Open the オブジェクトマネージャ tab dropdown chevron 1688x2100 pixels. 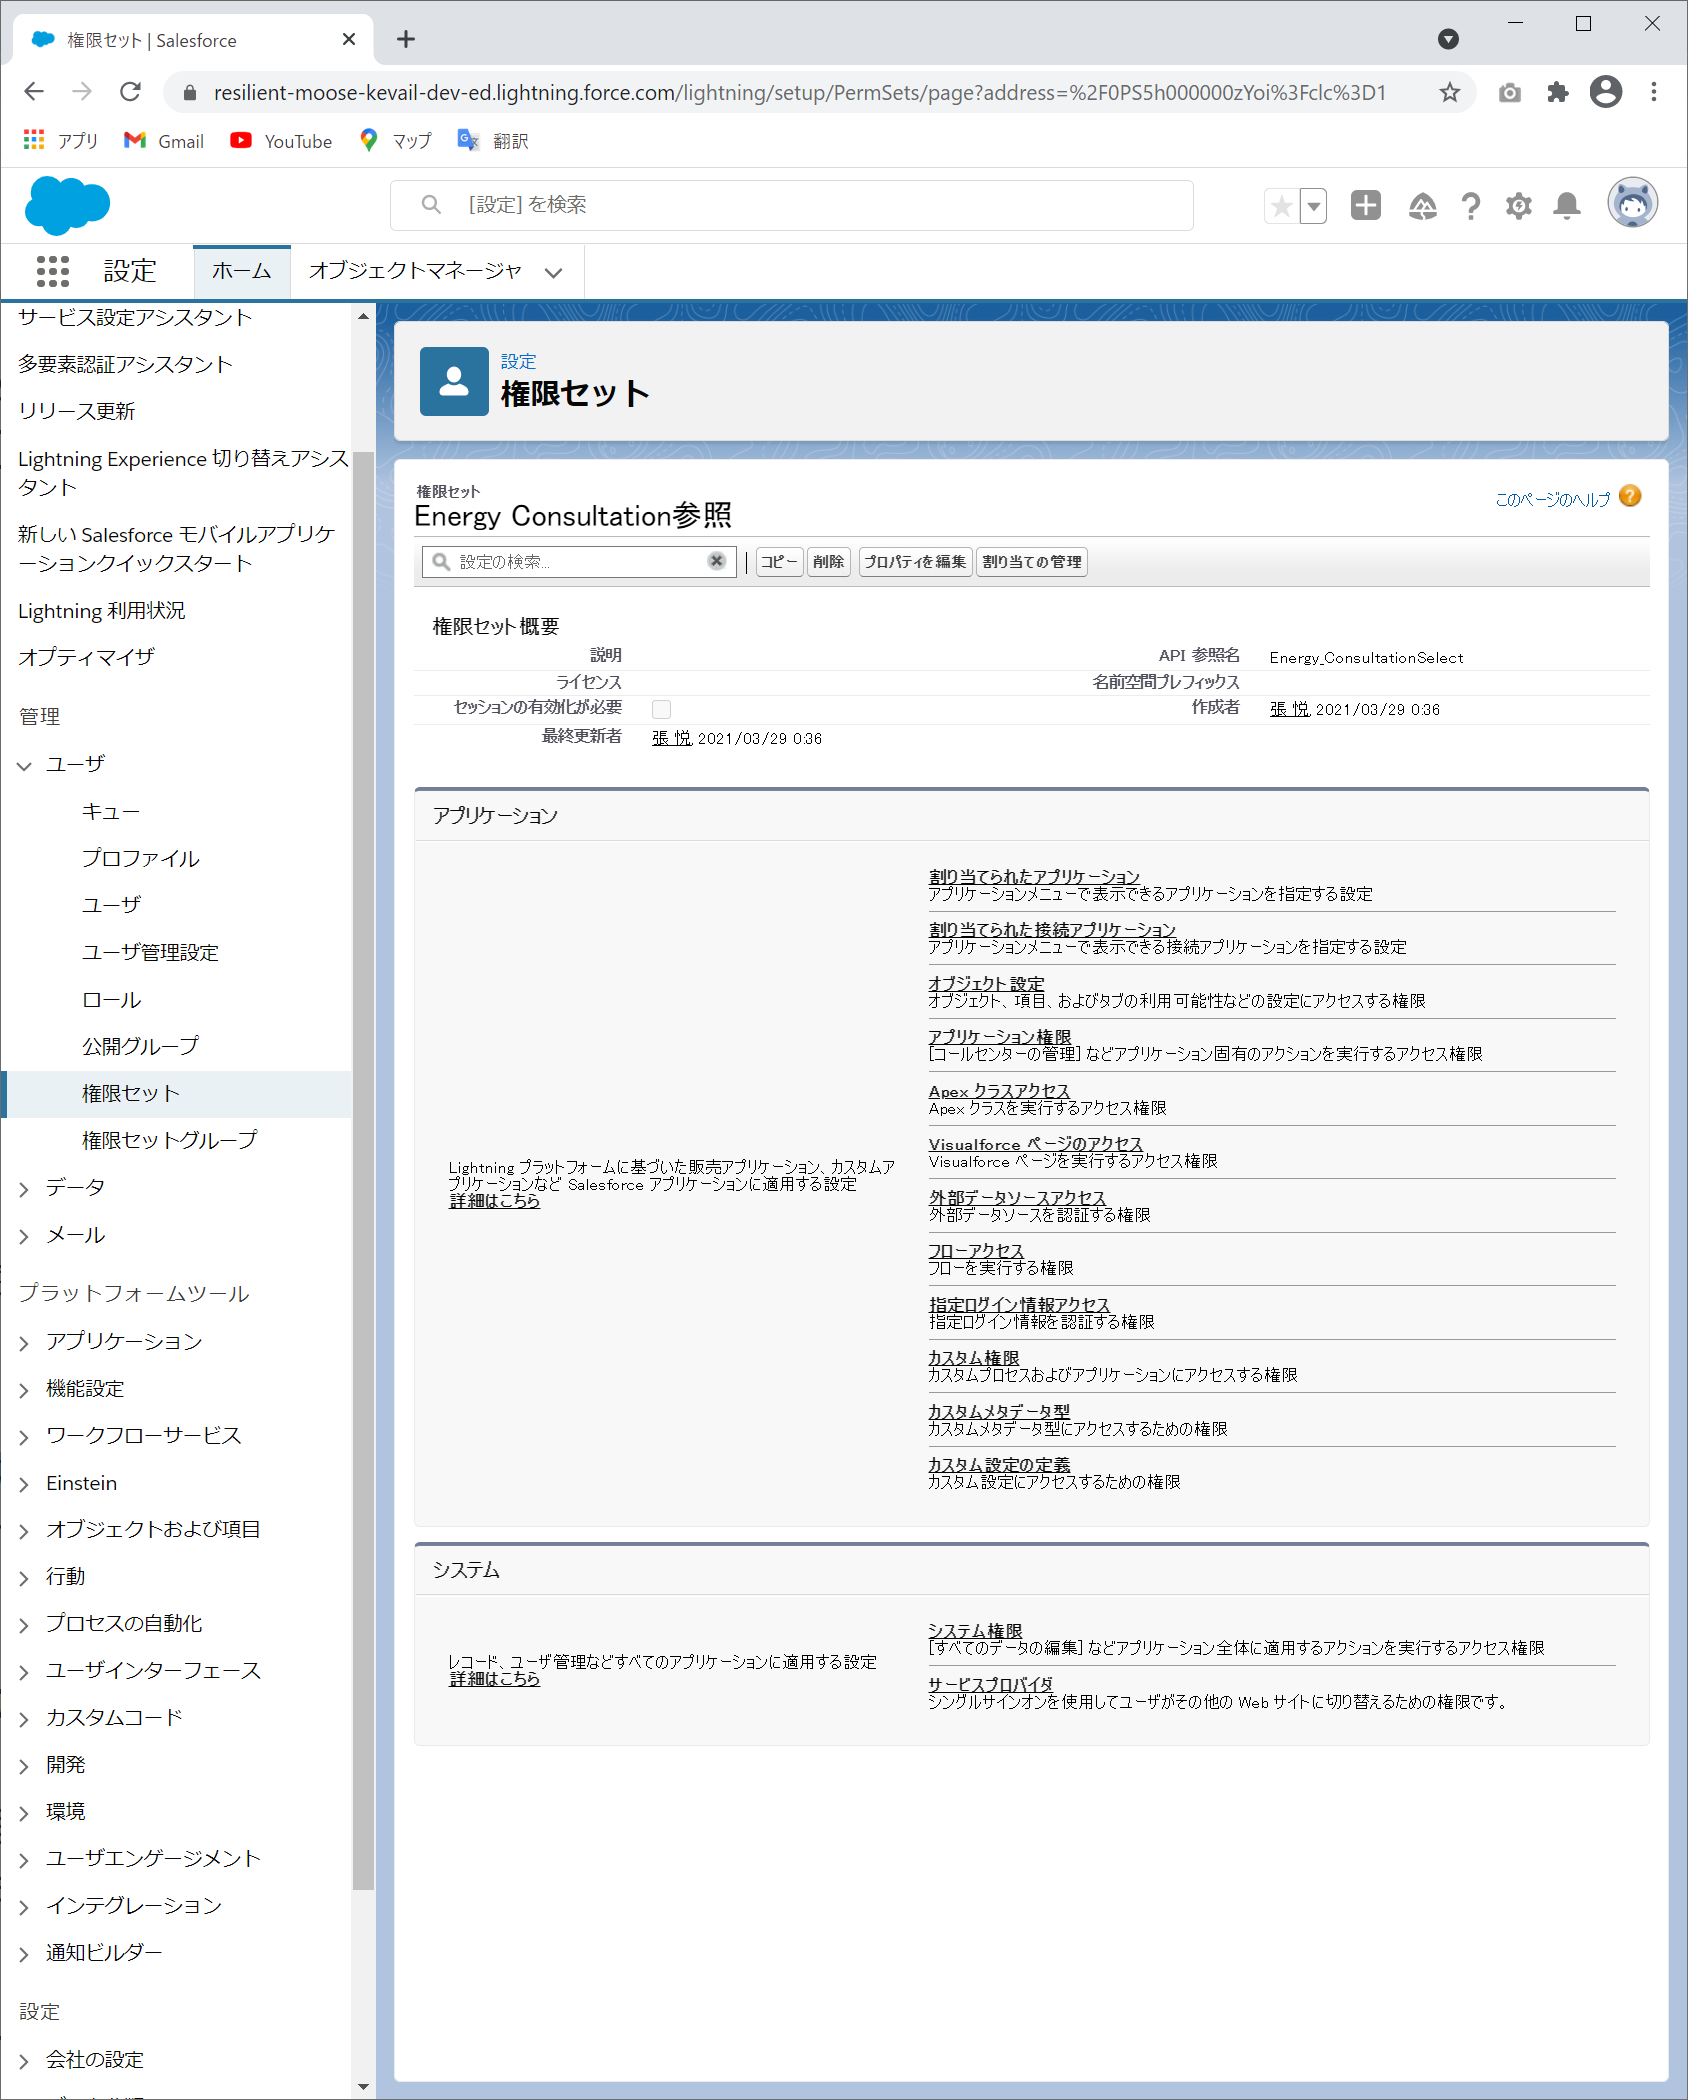(x=553, y=272)
